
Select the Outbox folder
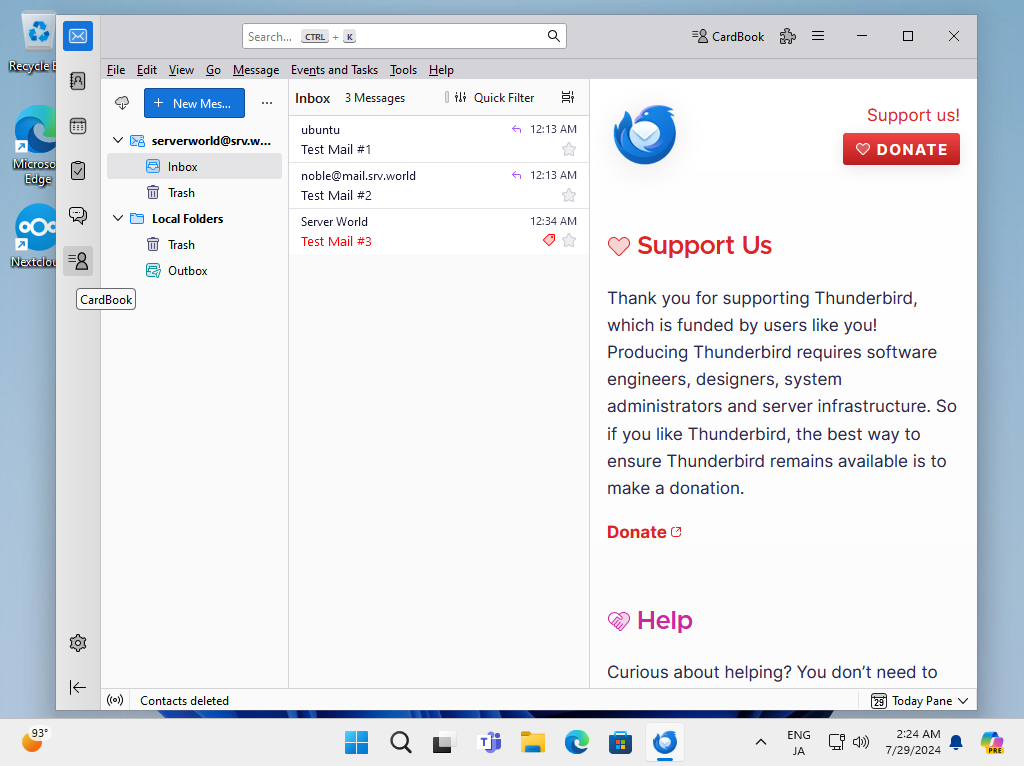pos(195,270)
